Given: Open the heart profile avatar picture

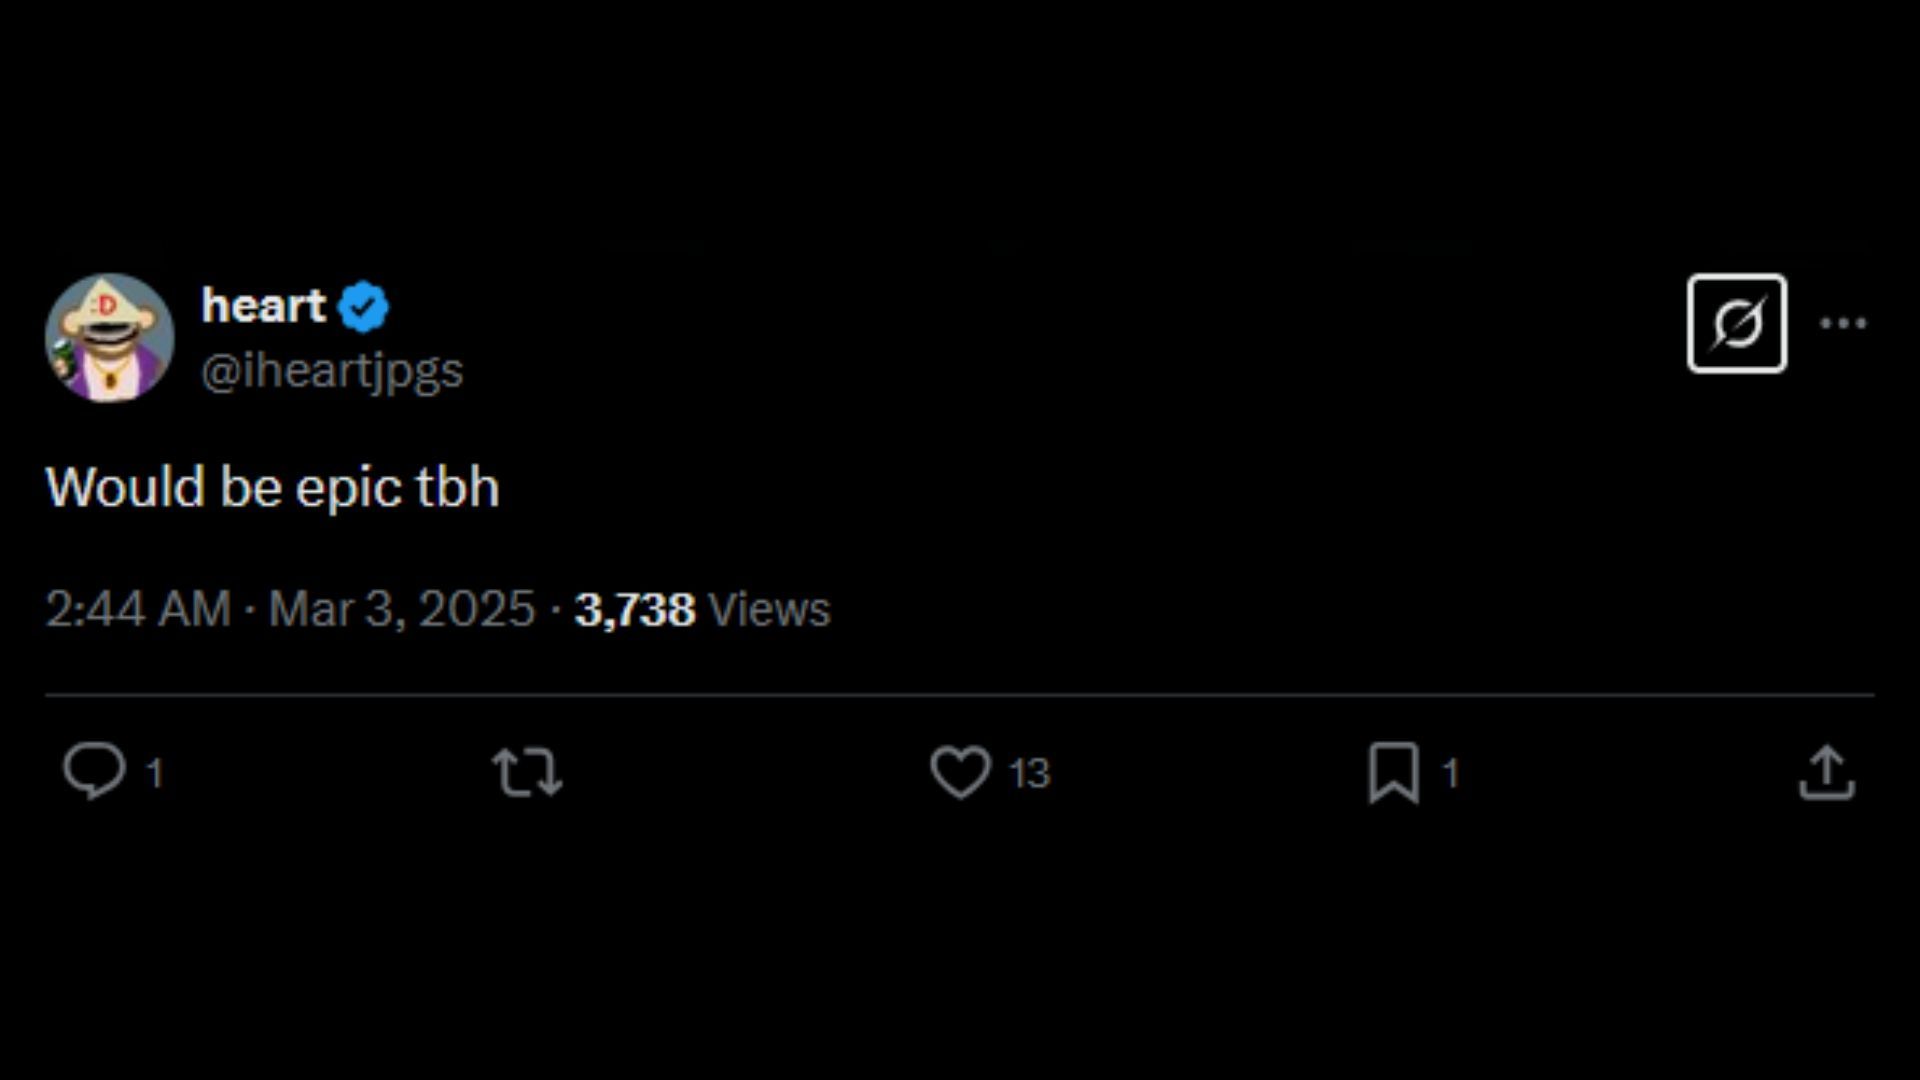Looking at the screenshot, I should pos(109,338).
